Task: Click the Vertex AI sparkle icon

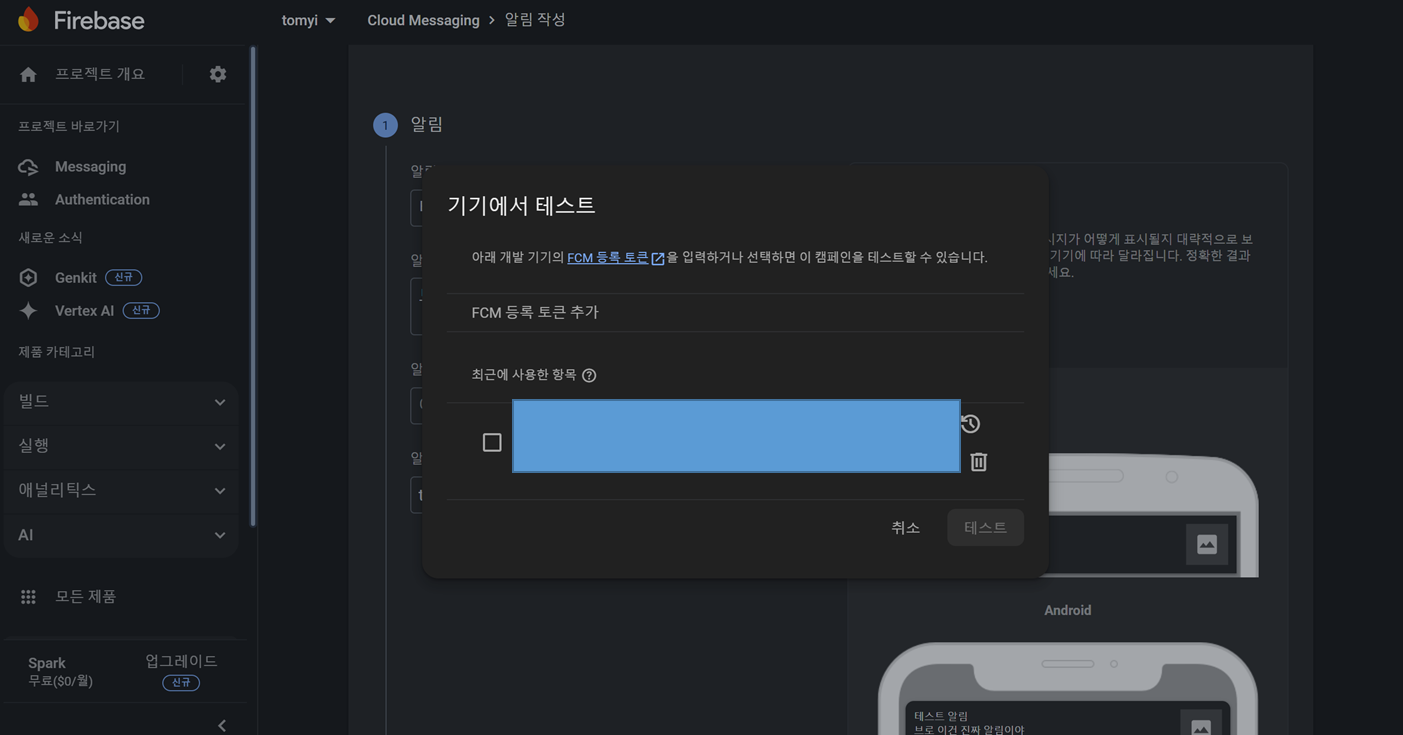Action: click(x=28, y=311)
